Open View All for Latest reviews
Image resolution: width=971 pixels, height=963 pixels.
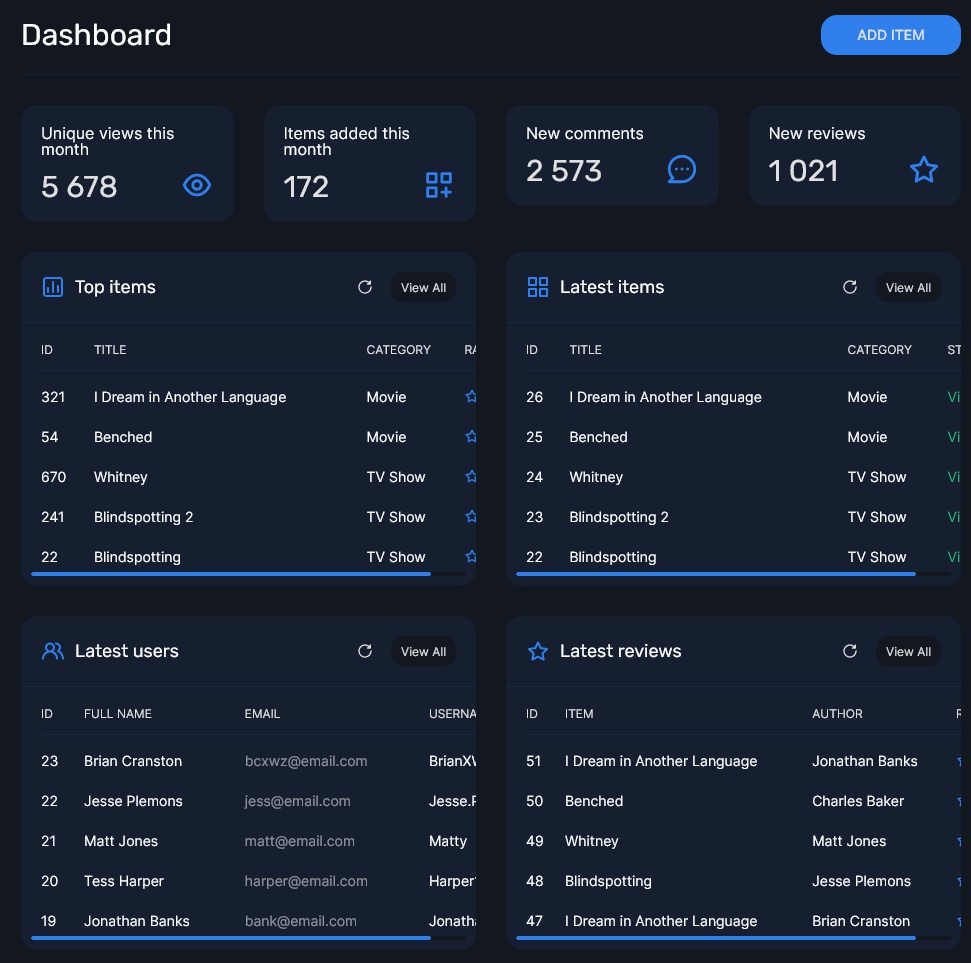[x=908, y=651]
